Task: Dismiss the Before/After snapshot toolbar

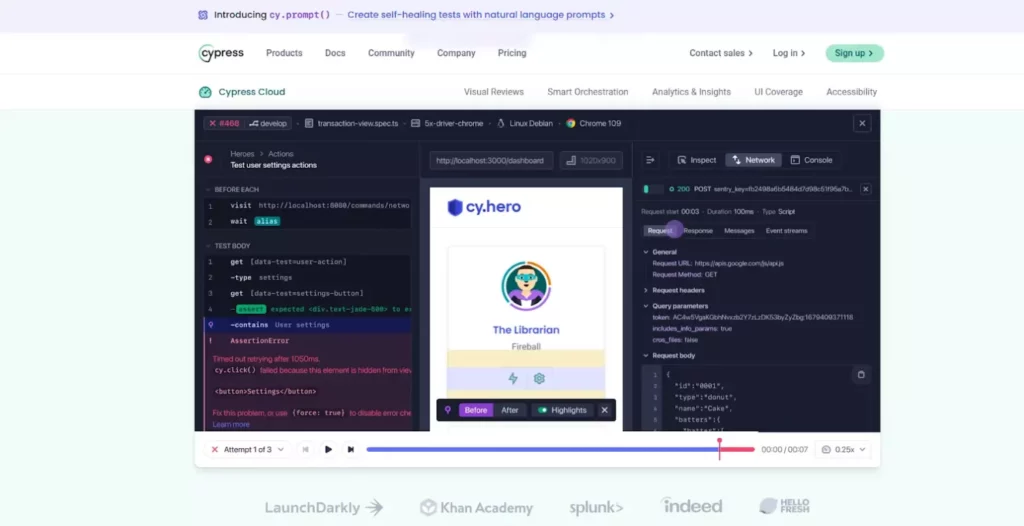Action: (x=604, y=410)
